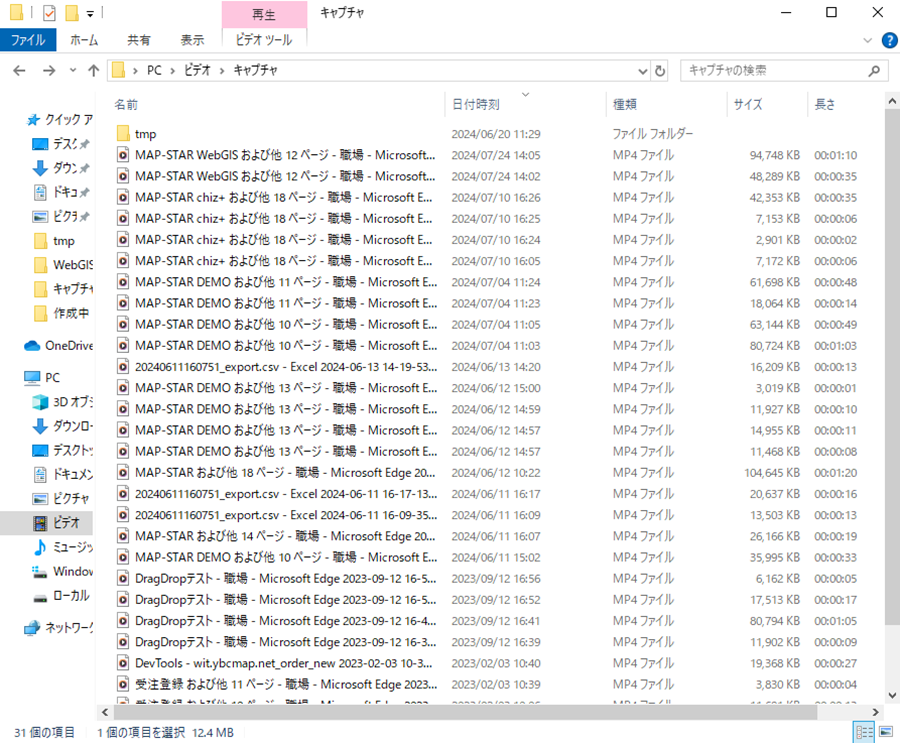Click PC in the address breadcrumb
900x743 pixels.
tap(154, 70)
